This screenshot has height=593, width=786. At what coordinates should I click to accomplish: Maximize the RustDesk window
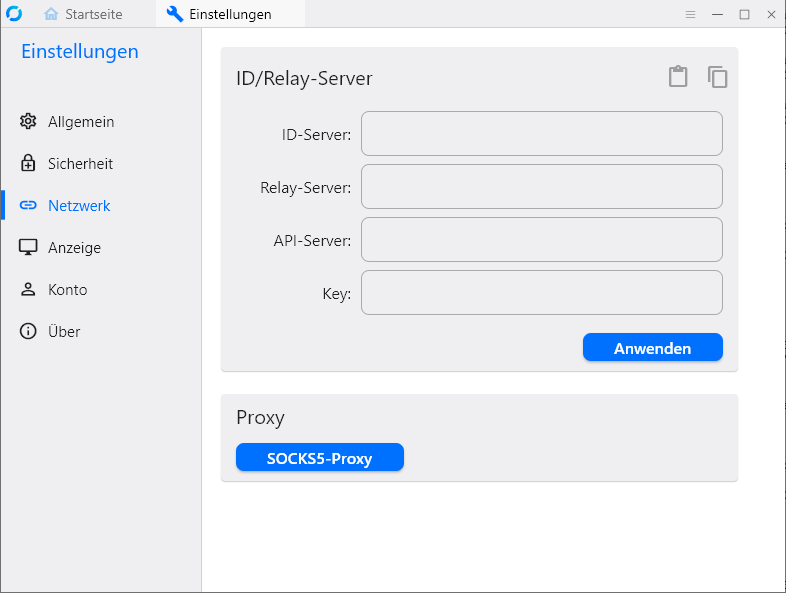tap(744, 14)
